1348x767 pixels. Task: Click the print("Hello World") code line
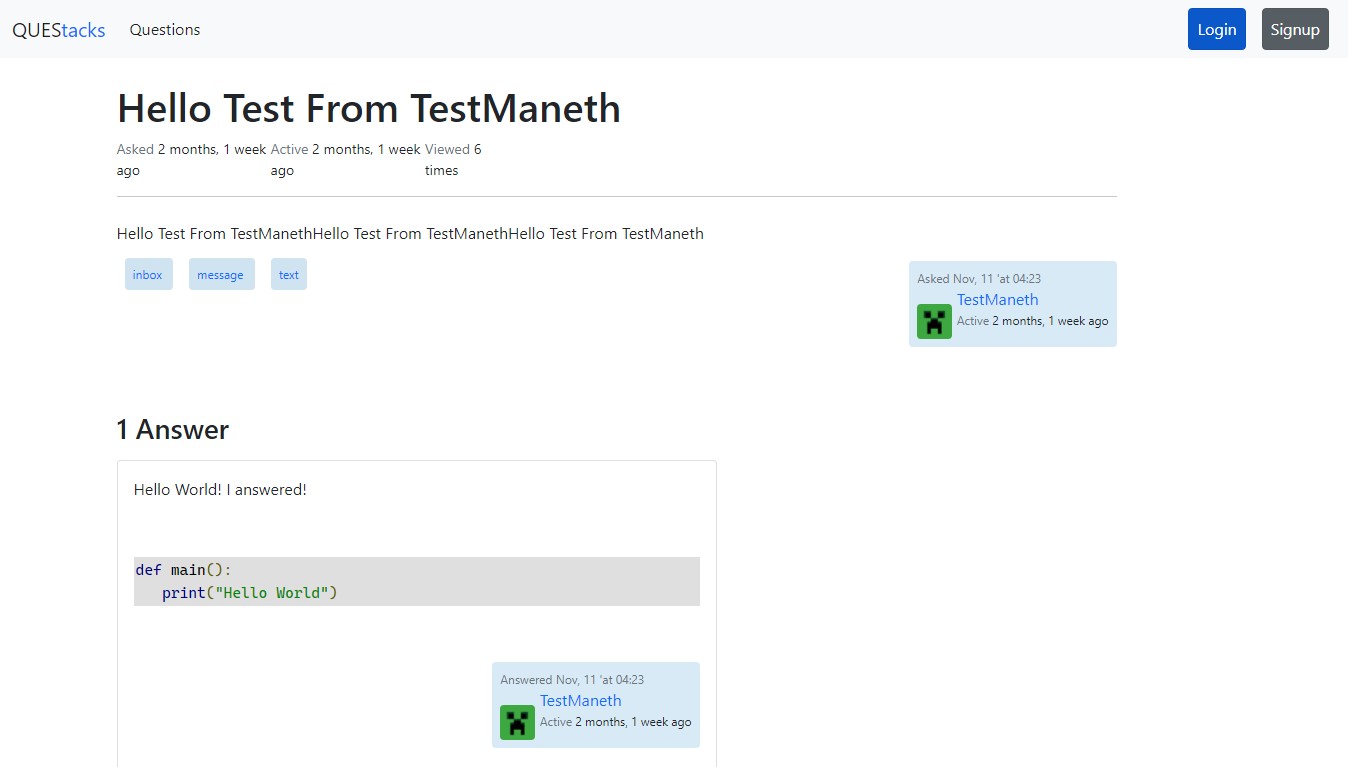250,593
